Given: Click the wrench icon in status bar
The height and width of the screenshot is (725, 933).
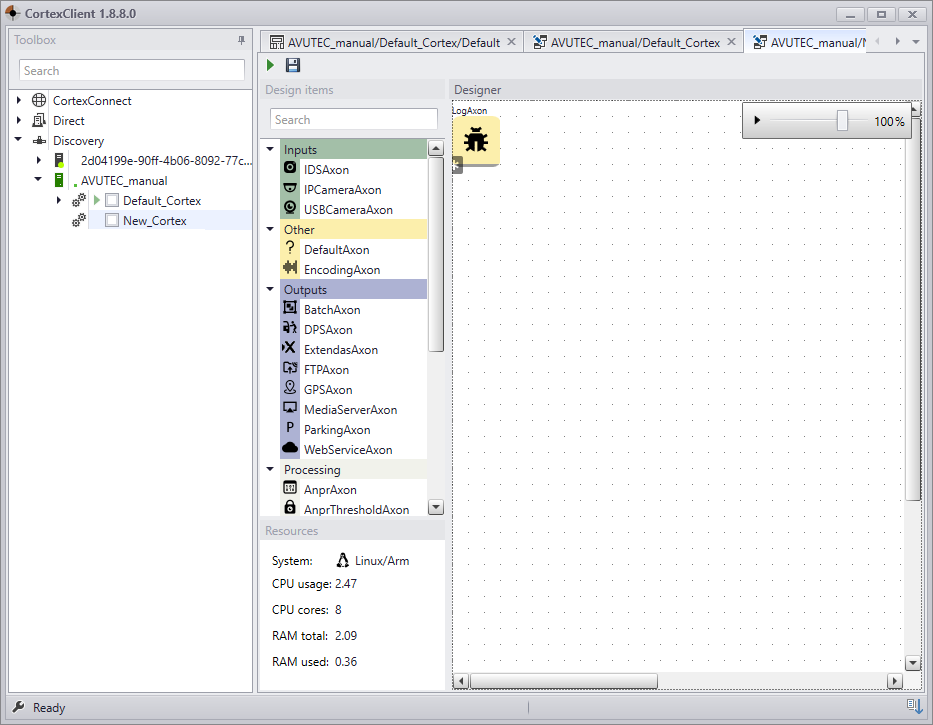Looking at the screenshot, I should coord(18,707).
